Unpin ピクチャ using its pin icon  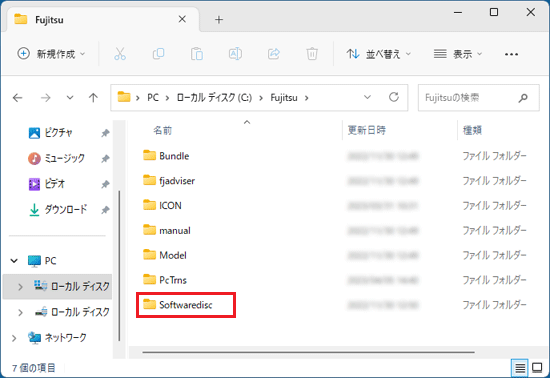105,133
